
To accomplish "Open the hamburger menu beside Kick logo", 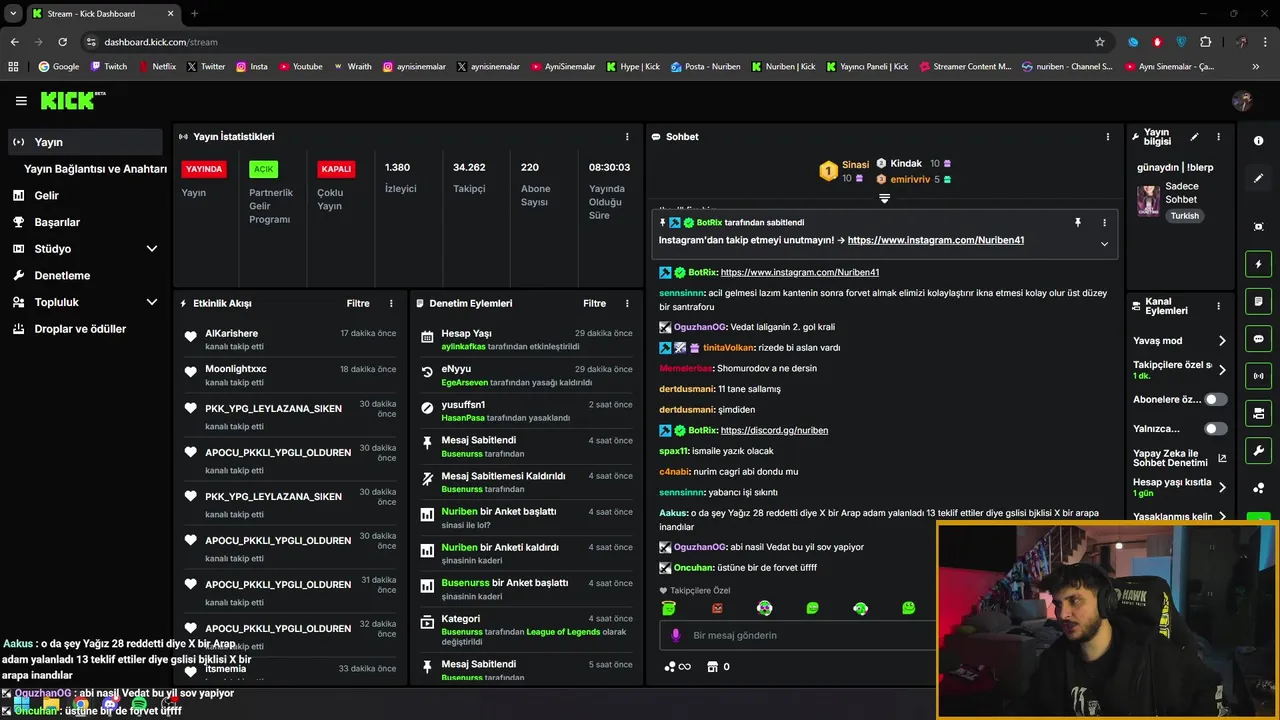I will click(x=21, y=101).
